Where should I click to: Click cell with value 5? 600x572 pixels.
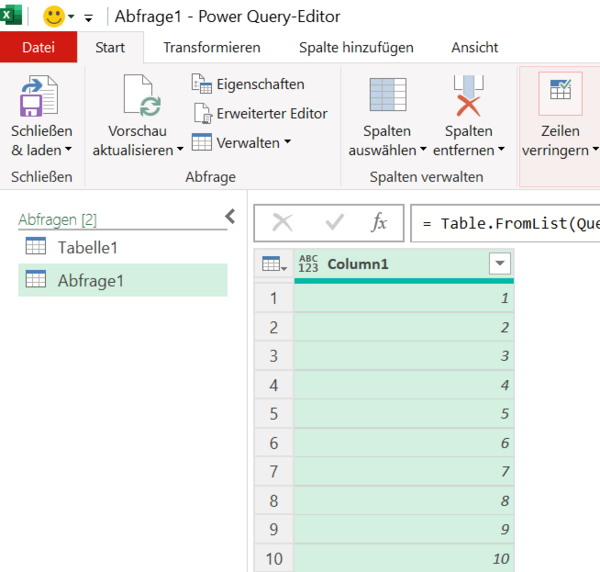point(404,414)
